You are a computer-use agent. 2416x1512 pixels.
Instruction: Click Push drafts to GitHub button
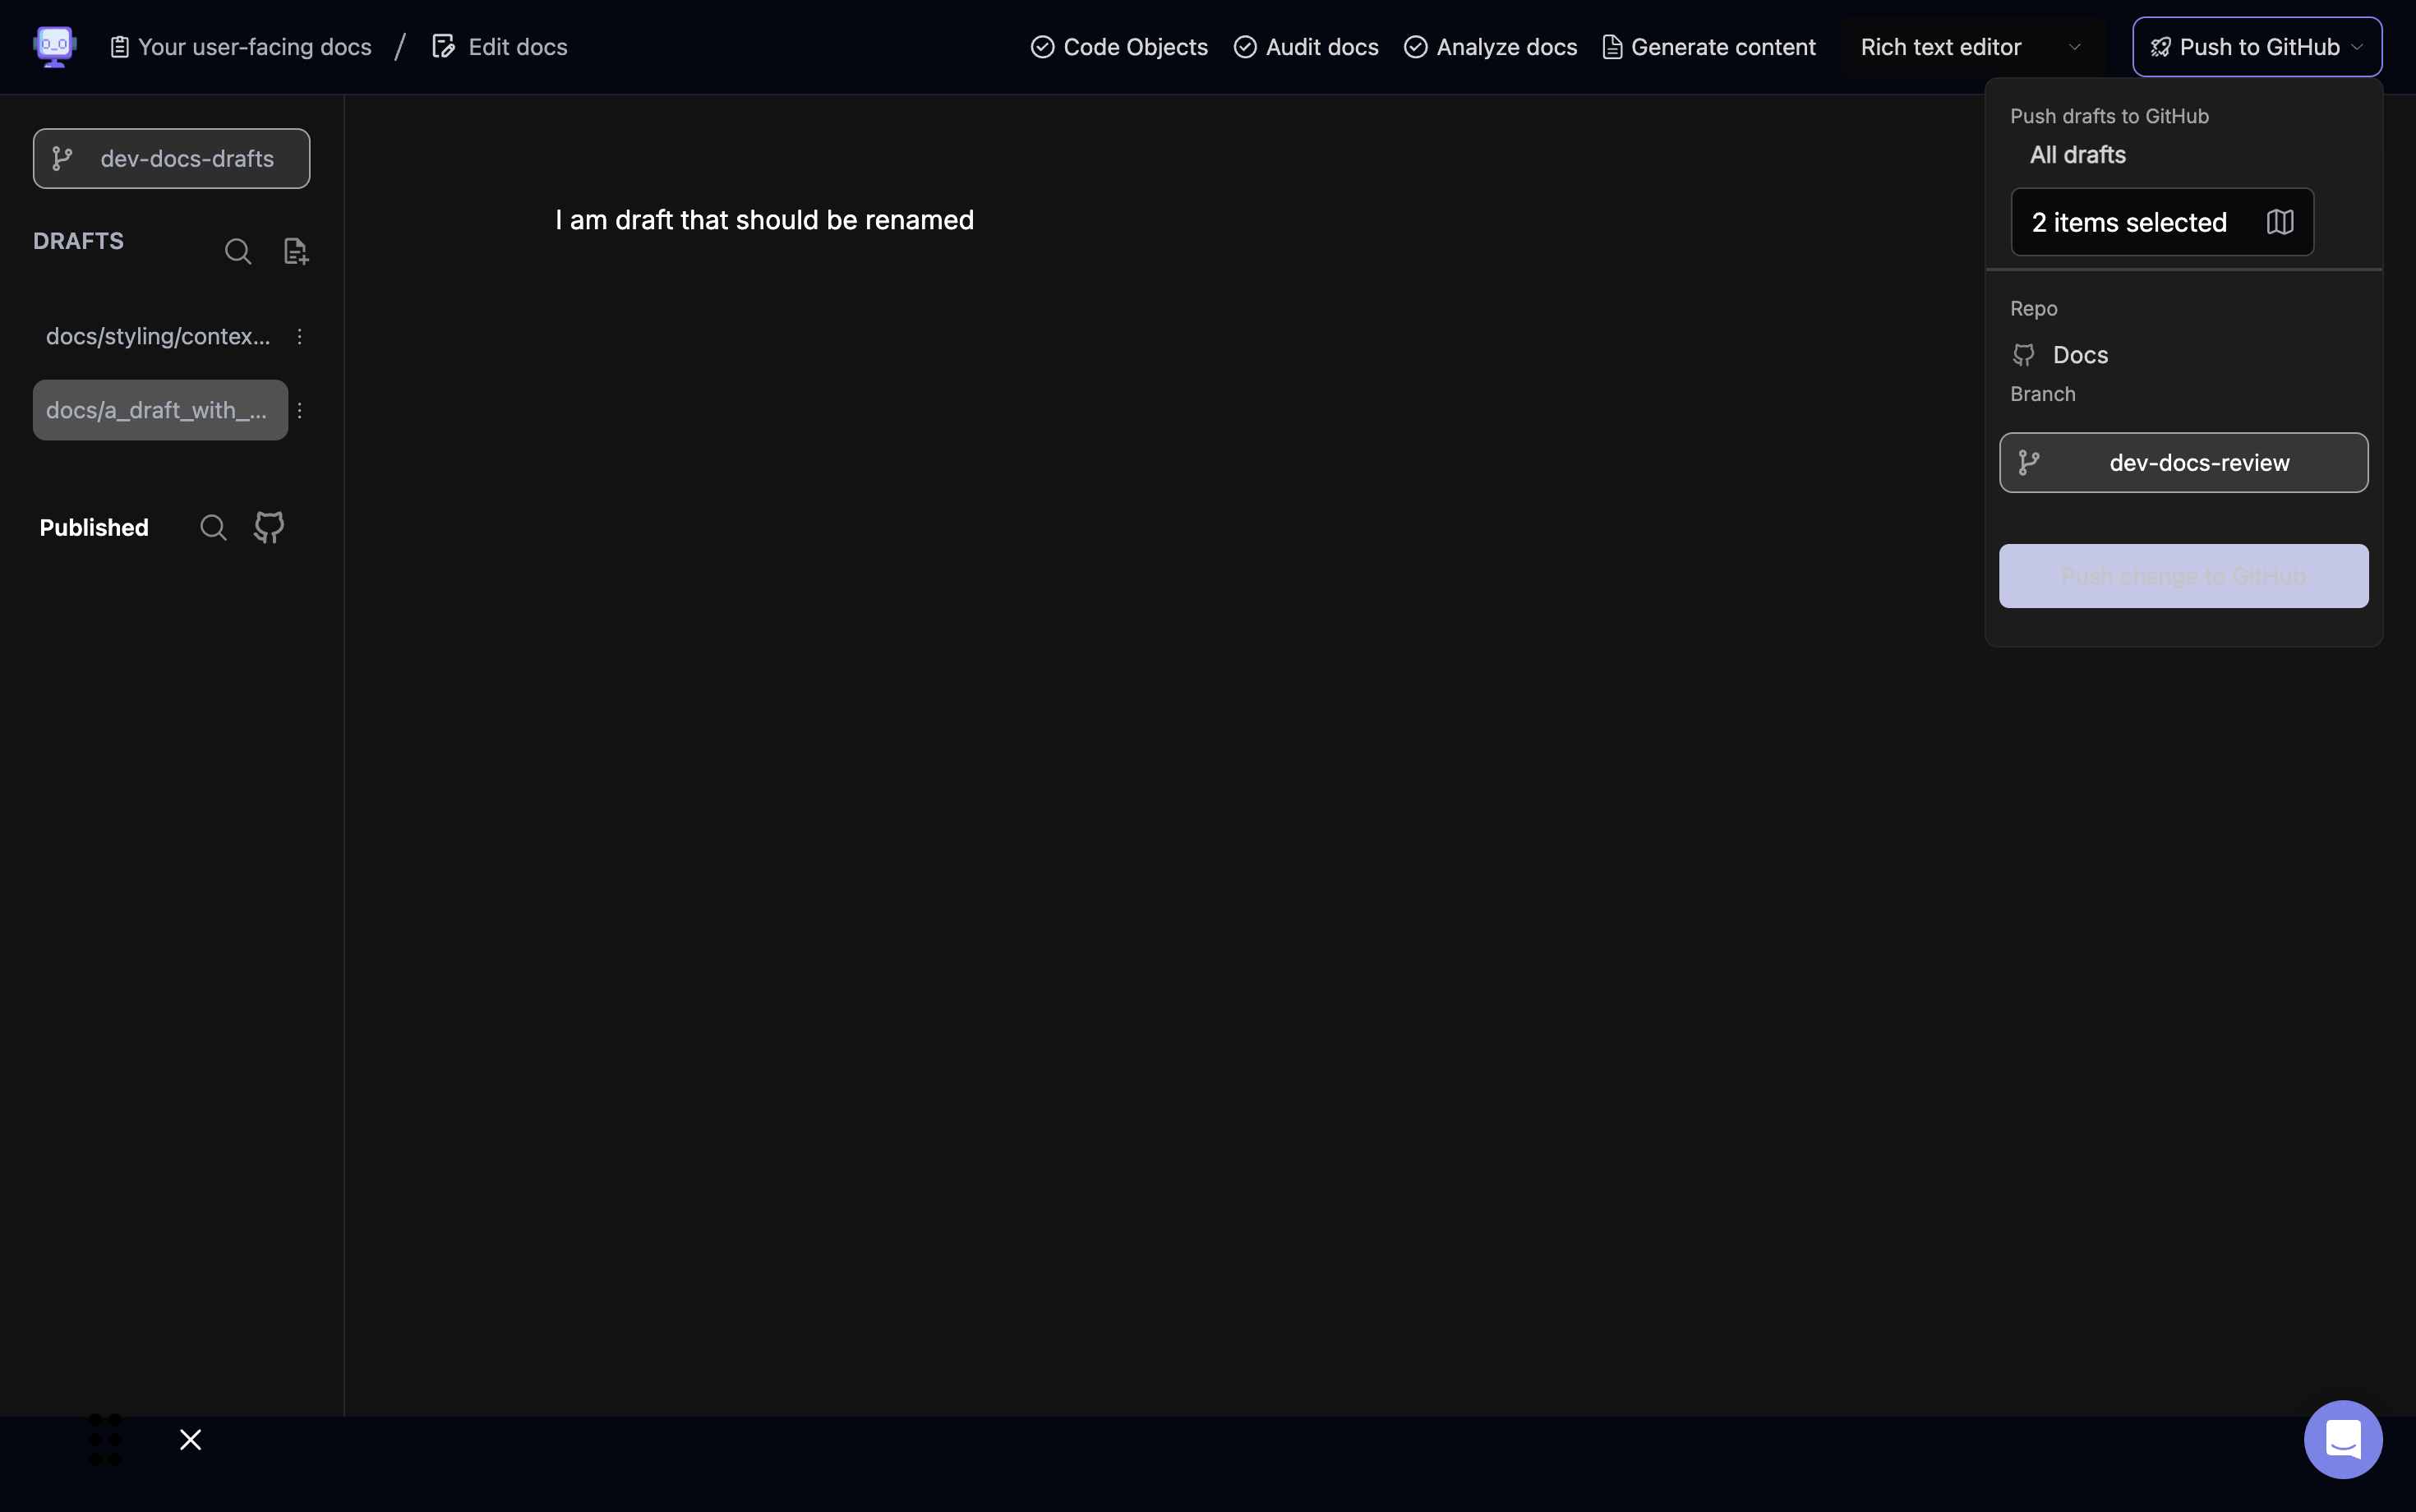[2183, 575]
